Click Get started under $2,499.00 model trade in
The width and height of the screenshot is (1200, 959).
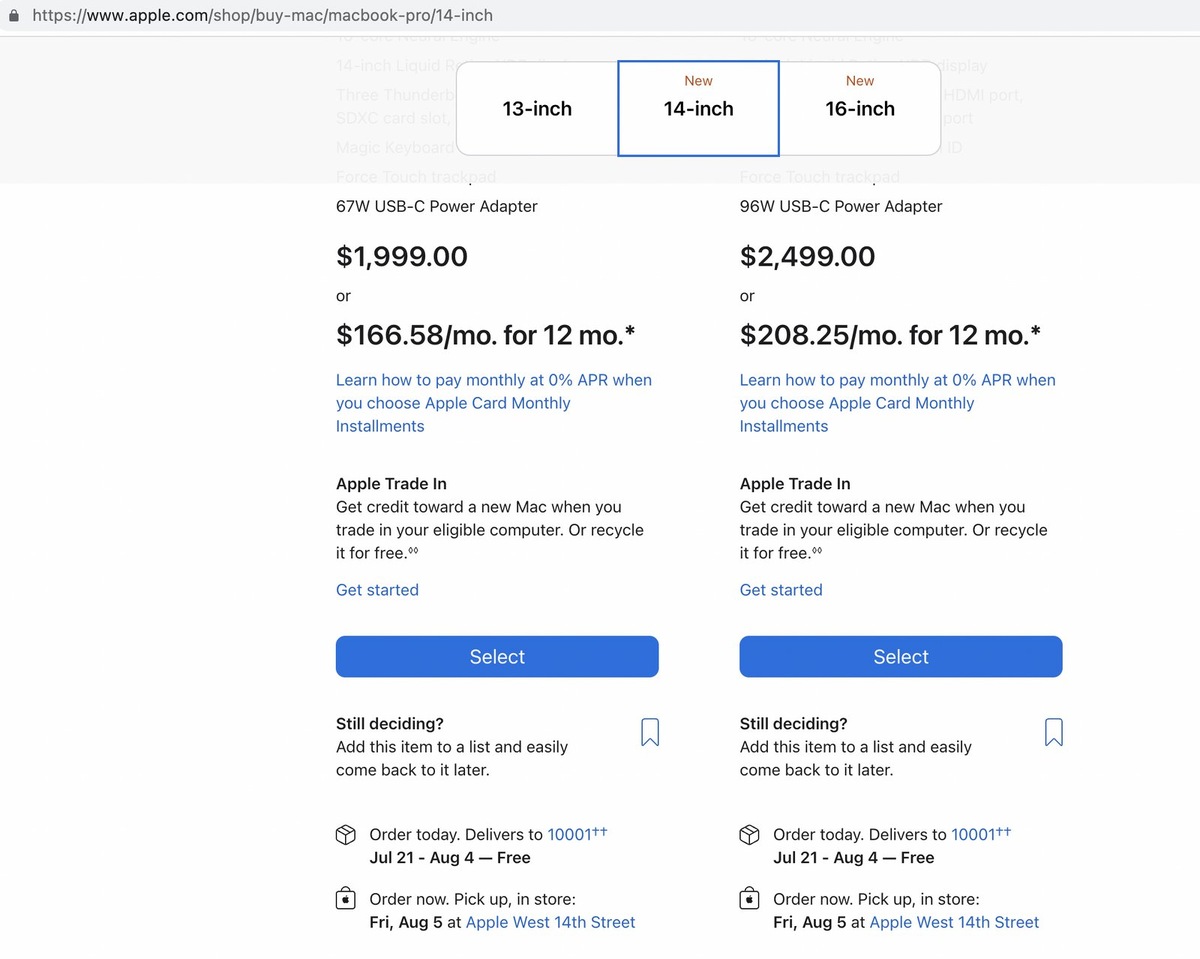[x=781, y=590]
